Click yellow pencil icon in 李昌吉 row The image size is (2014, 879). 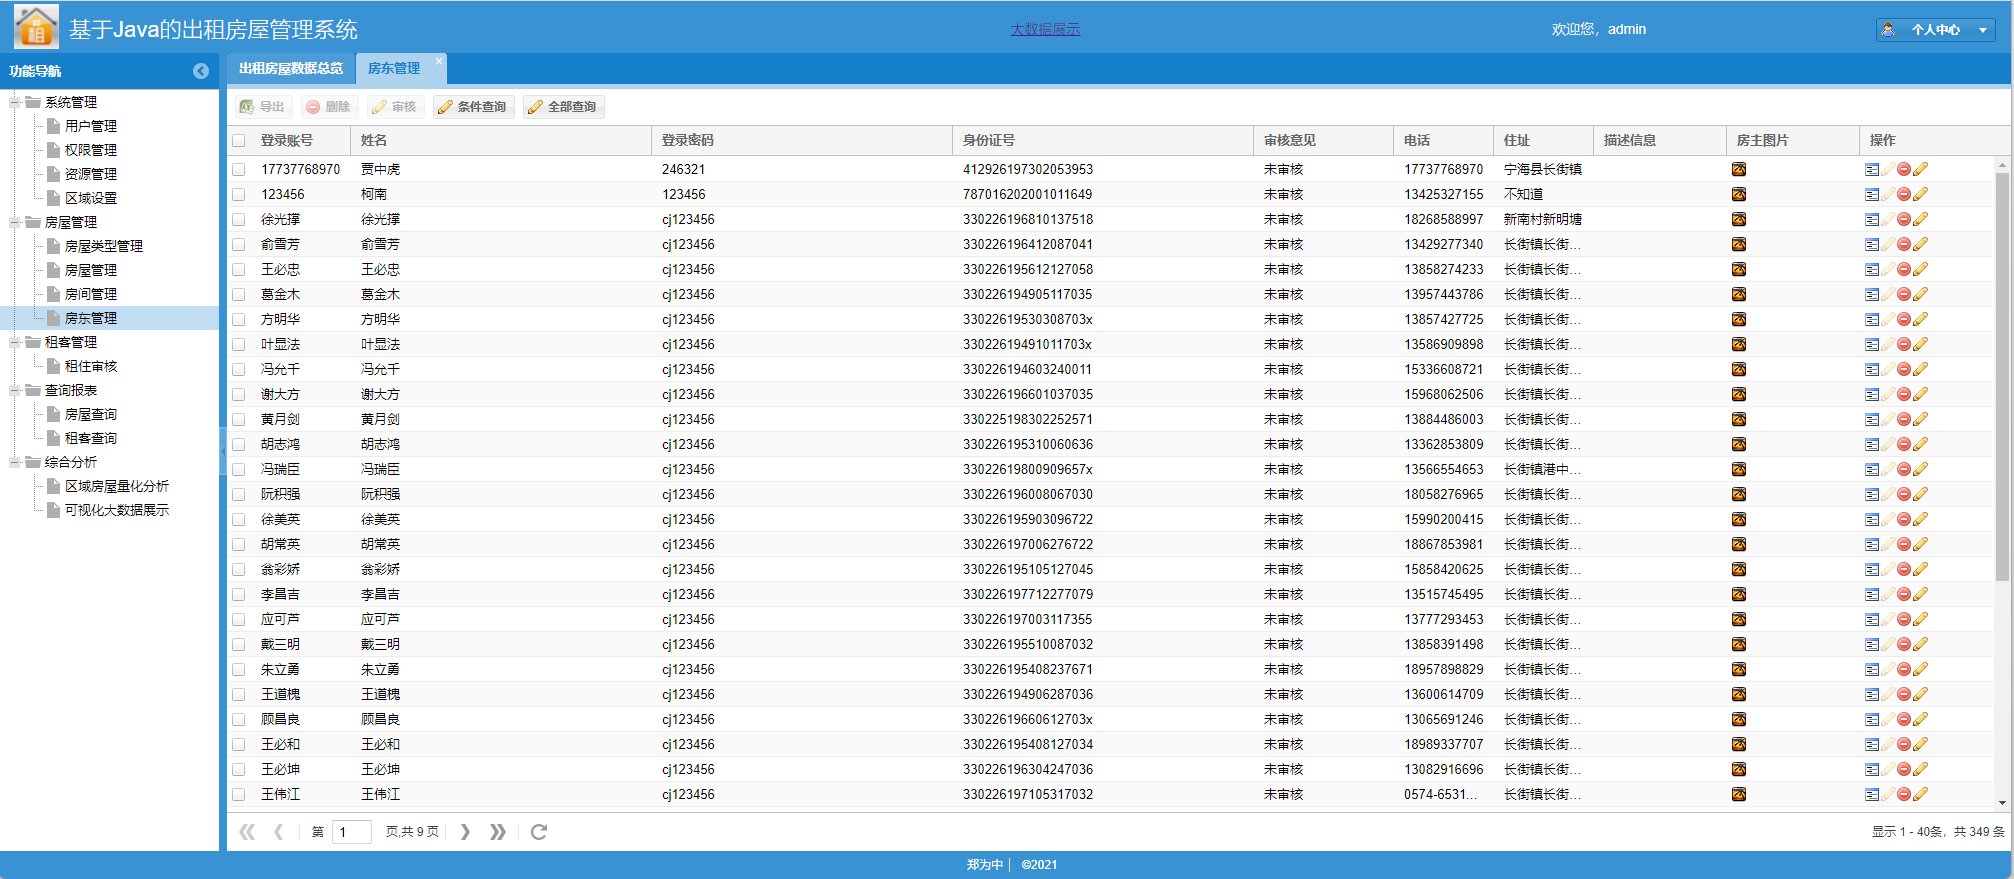click(1920, 594)
